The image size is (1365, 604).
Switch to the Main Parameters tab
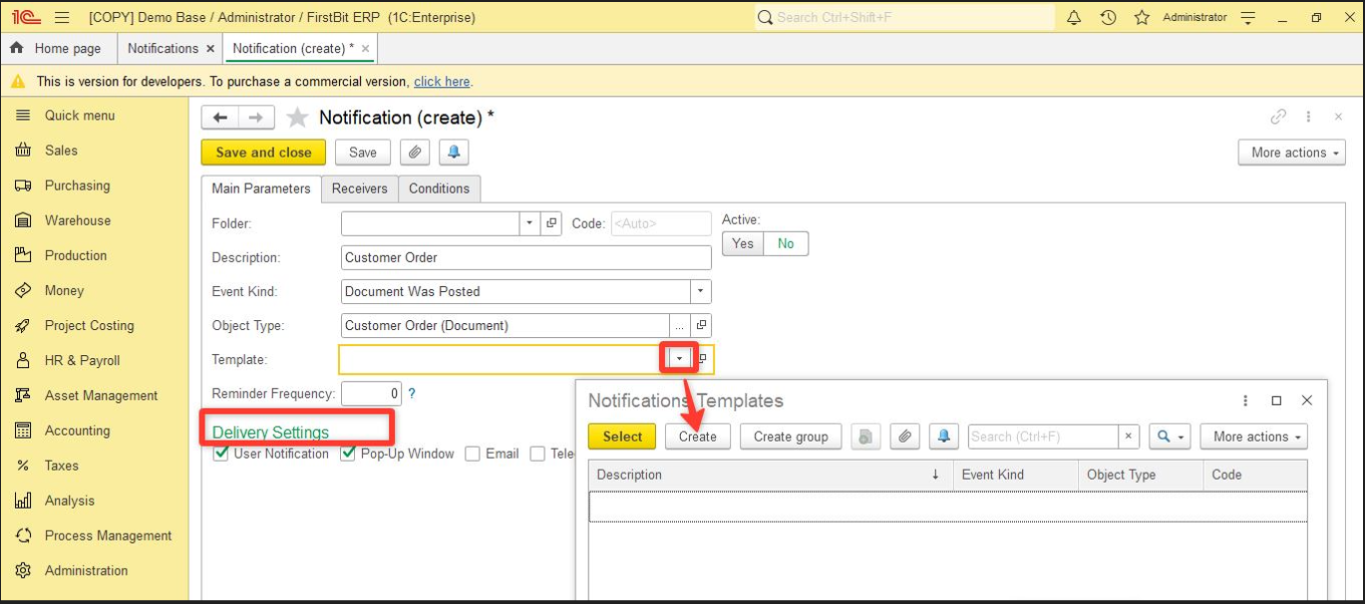point(261,188)
